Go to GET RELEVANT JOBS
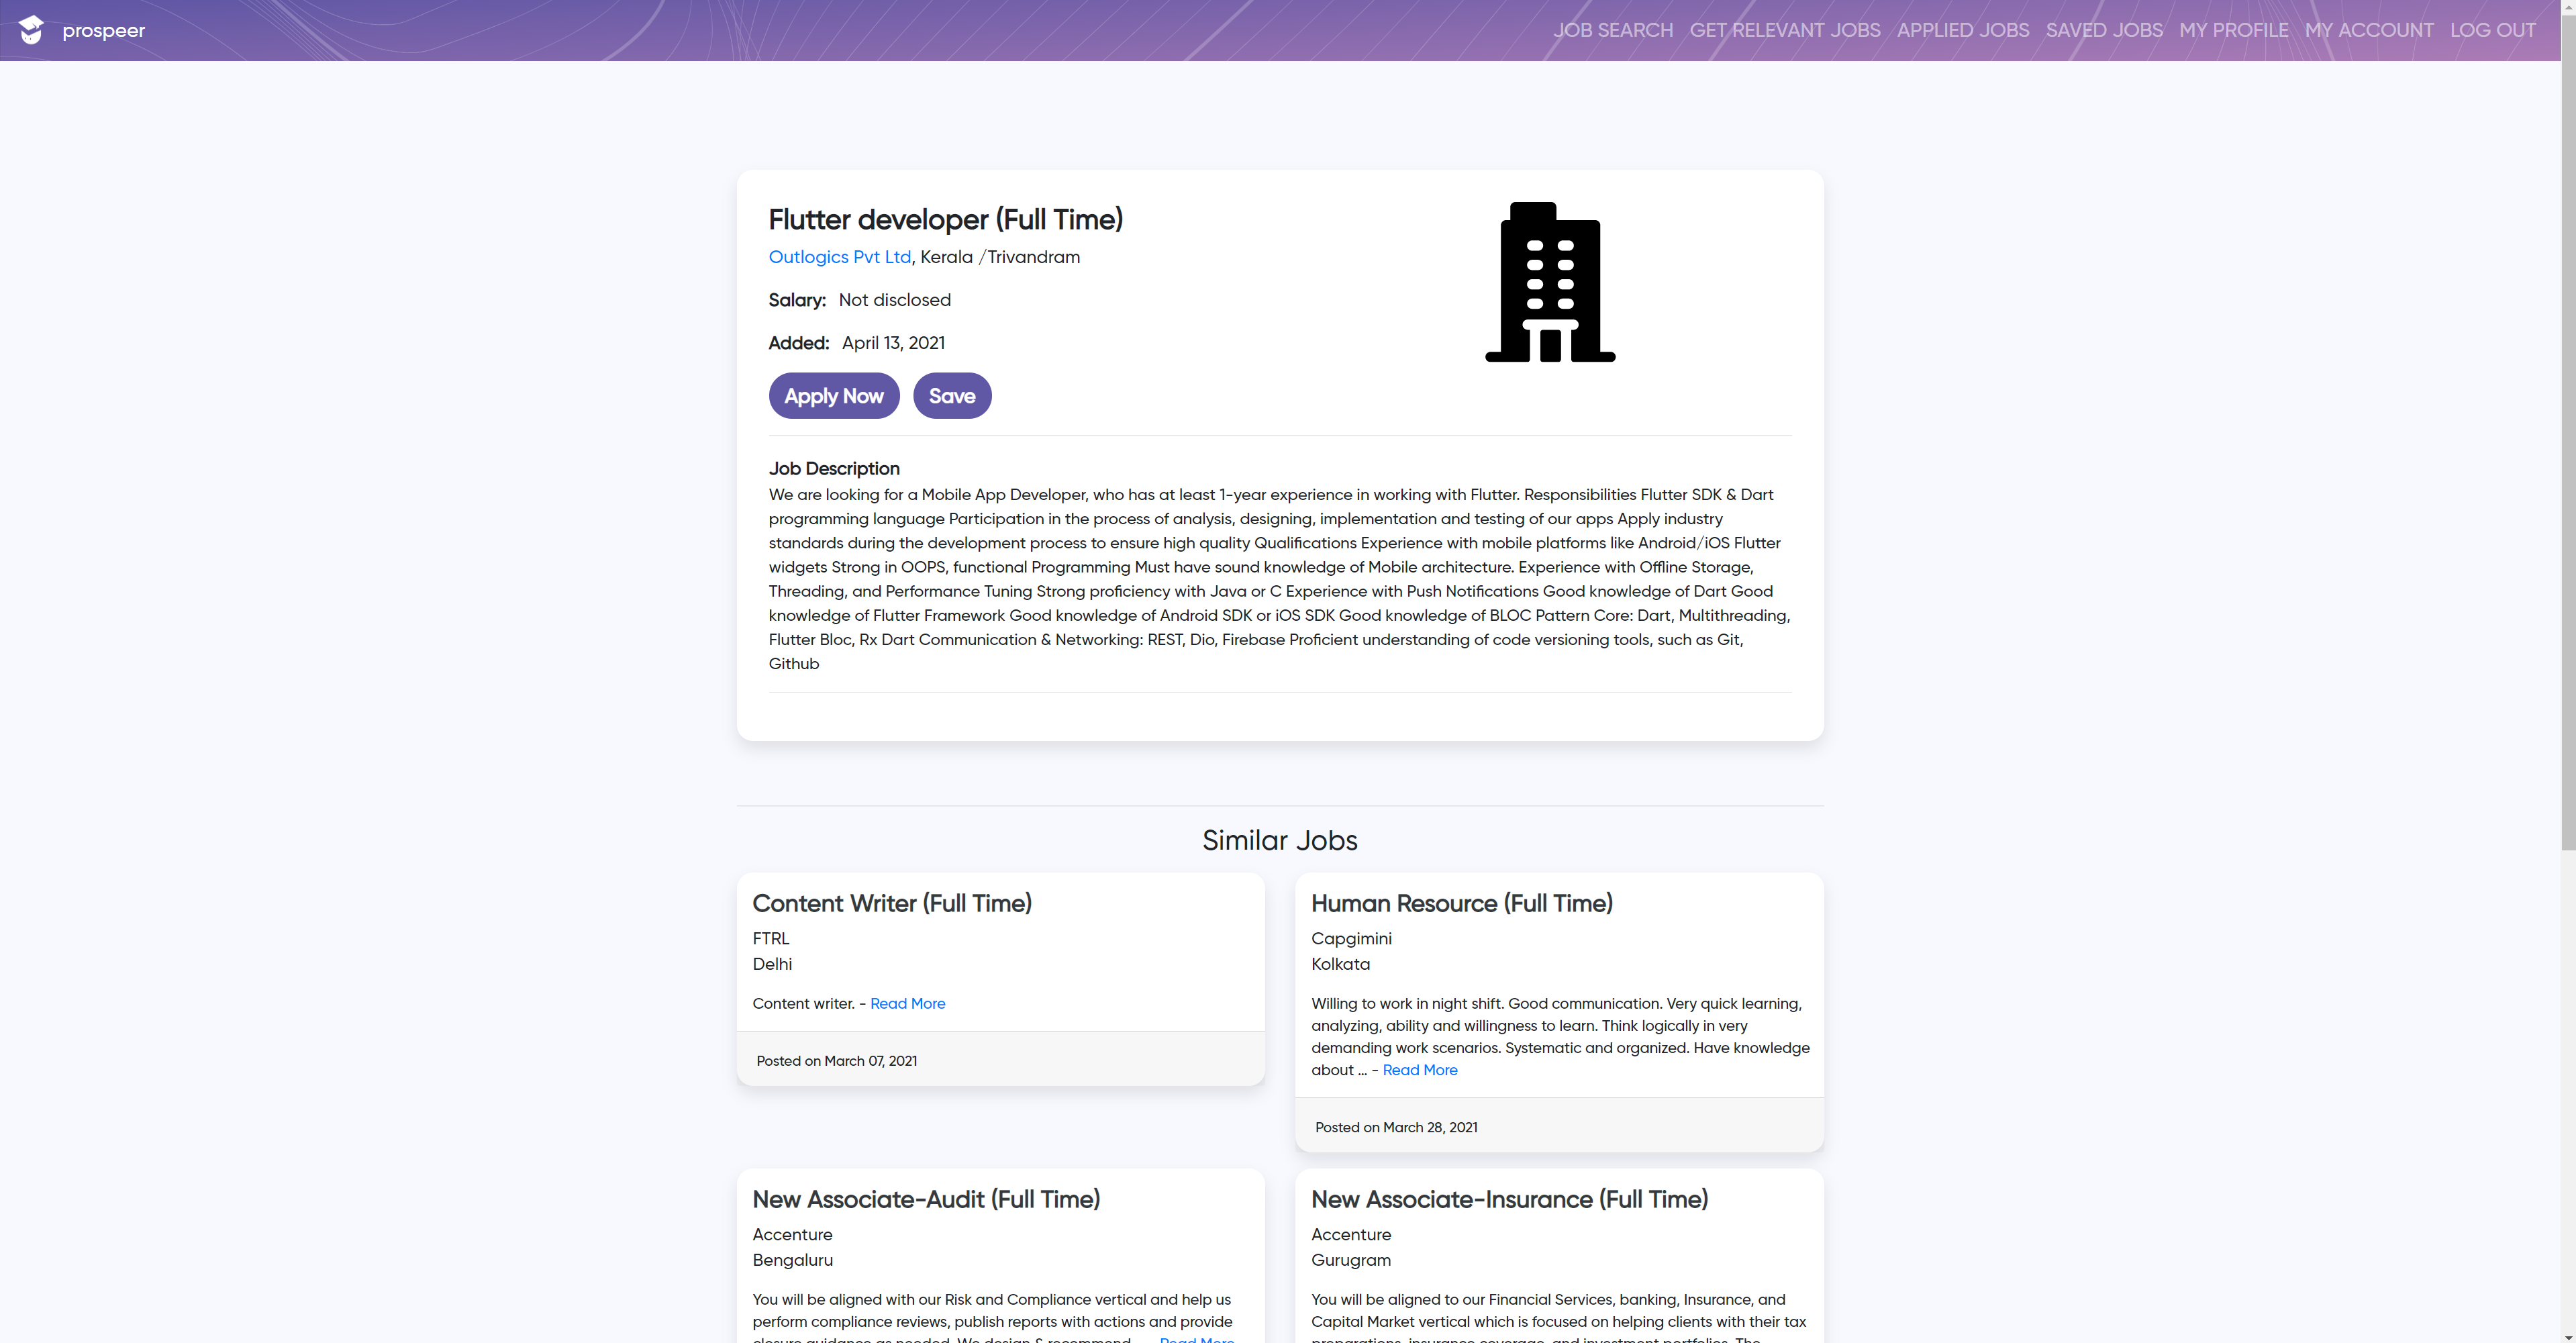This screenshot has height=1343, width=2576. tap(1785, 30)
